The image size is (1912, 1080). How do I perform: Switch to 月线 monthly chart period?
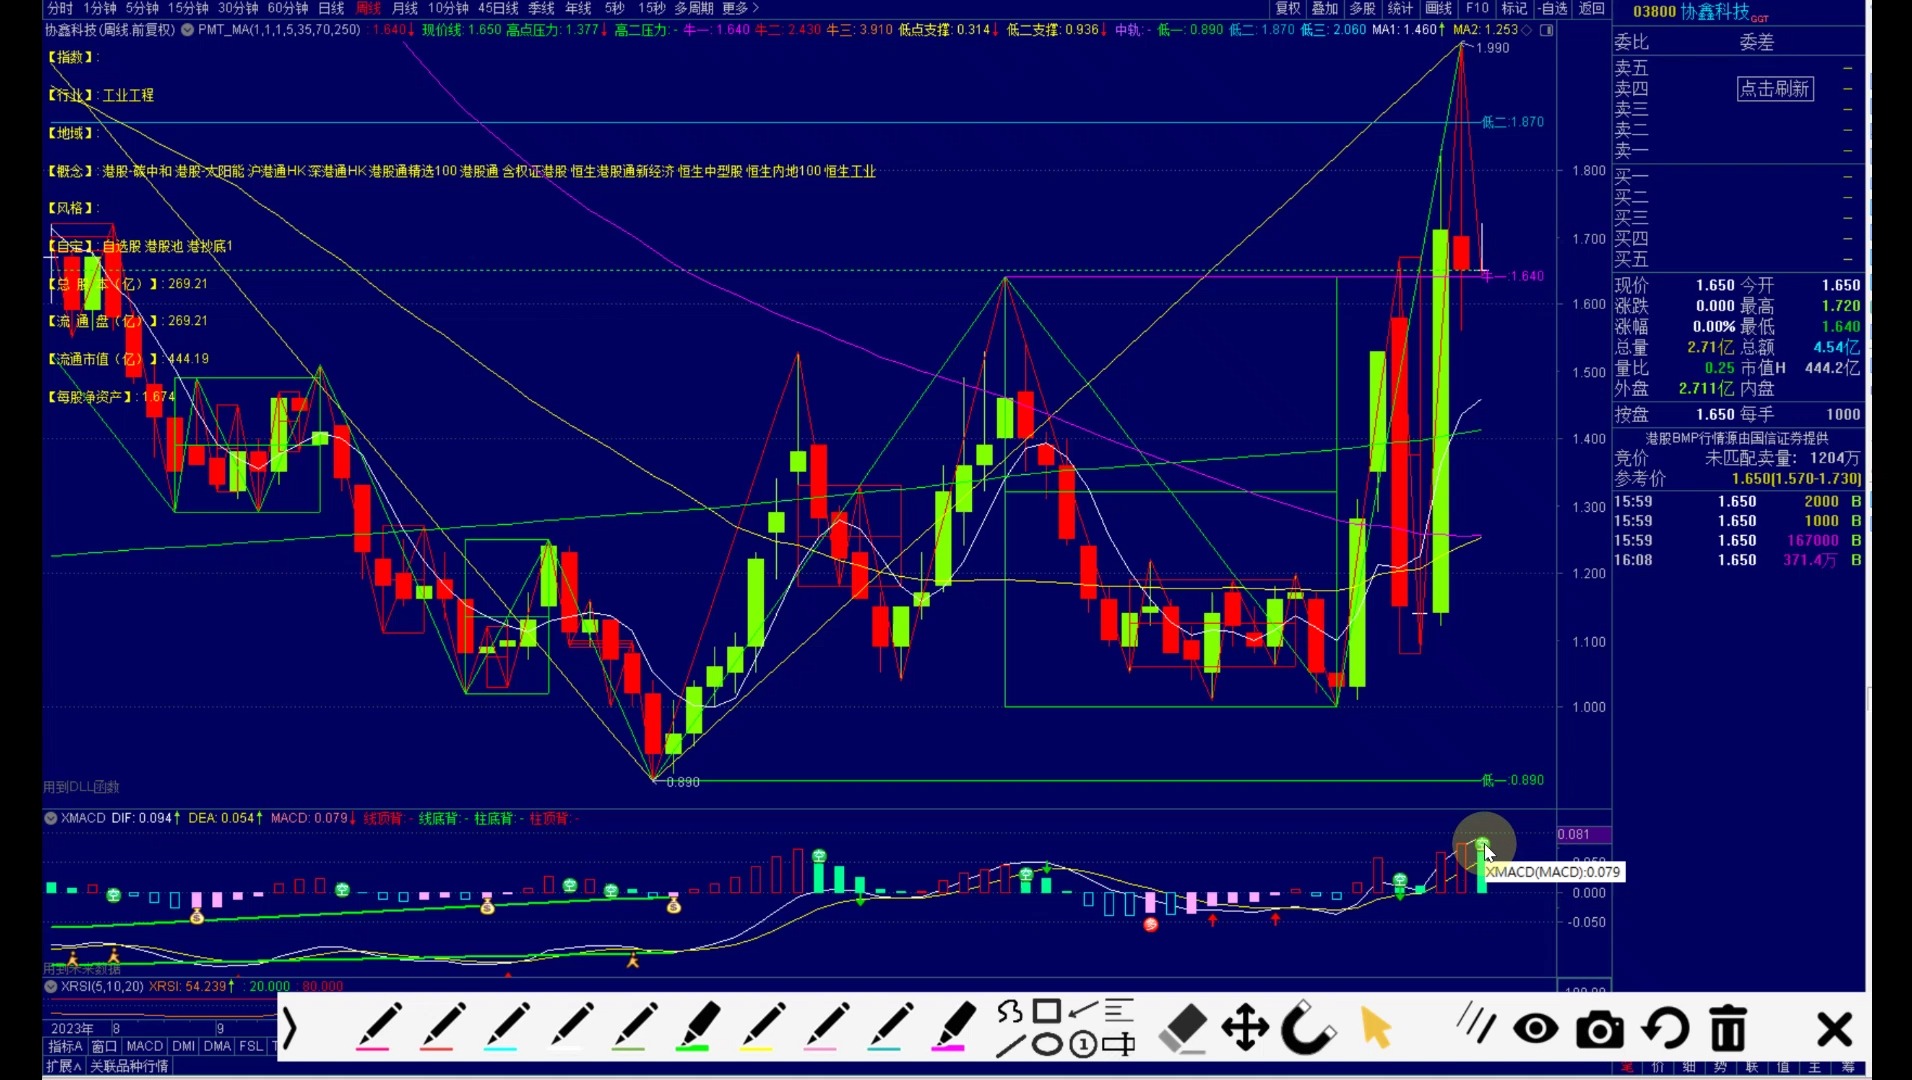[405, 8]
